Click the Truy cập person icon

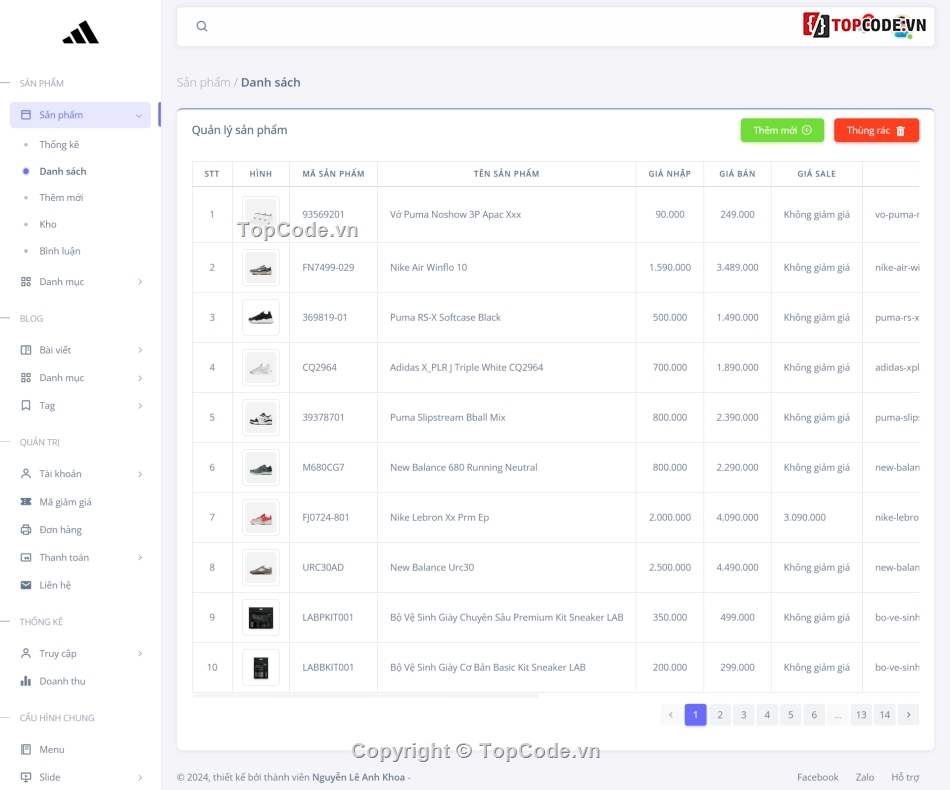pyautogui.click(x=25, y=653)
